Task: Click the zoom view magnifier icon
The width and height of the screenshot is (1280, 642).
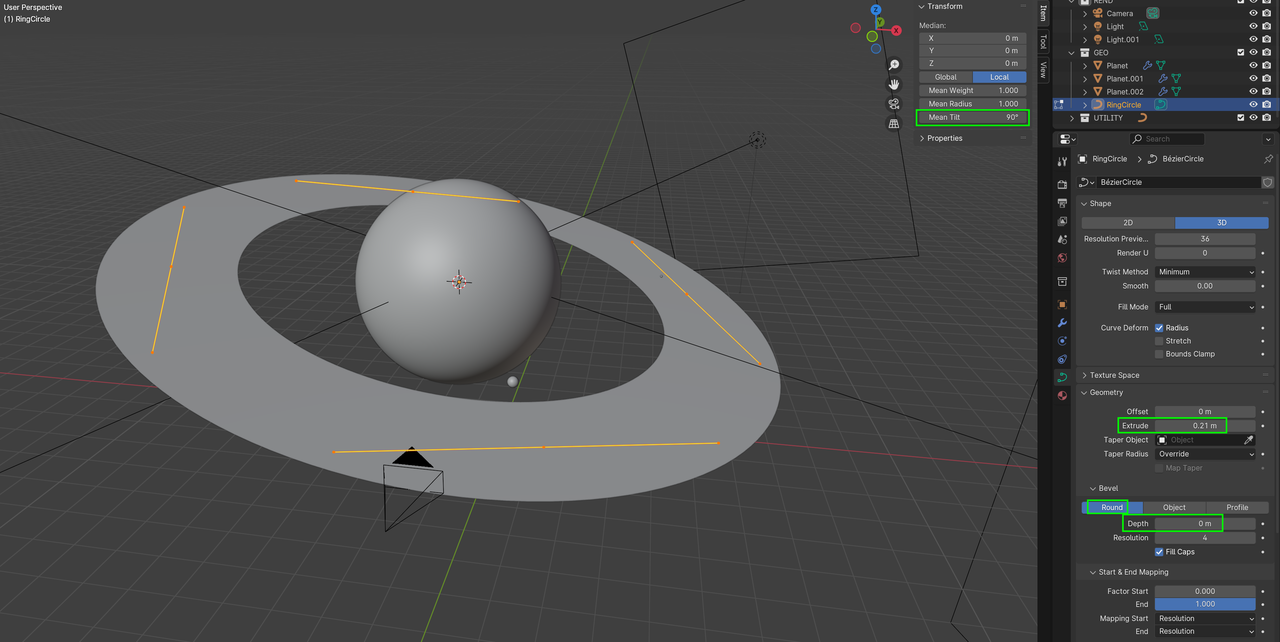Action: [x=894, y=65]
